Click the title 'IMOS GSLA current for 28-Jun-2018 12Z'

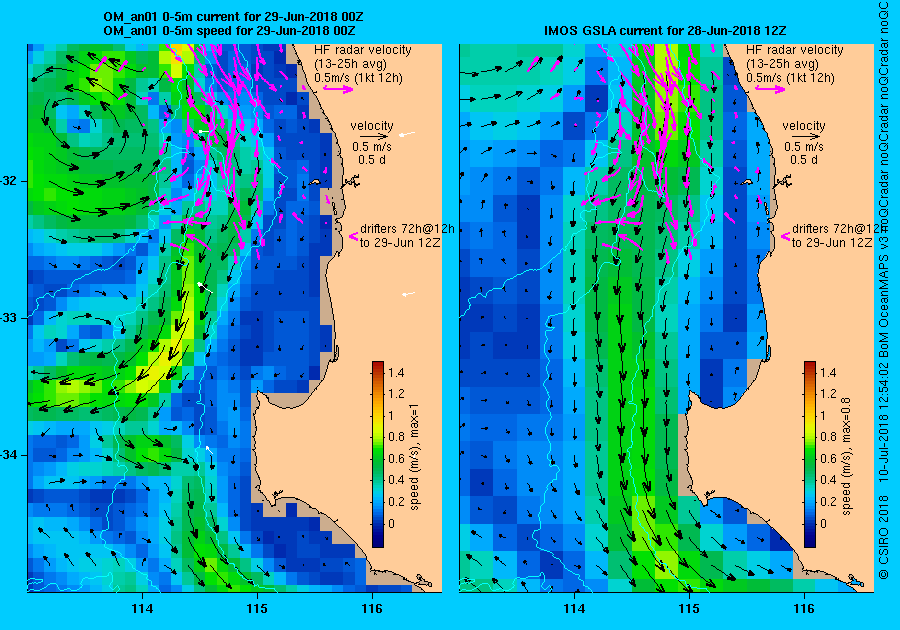(665, 30)
